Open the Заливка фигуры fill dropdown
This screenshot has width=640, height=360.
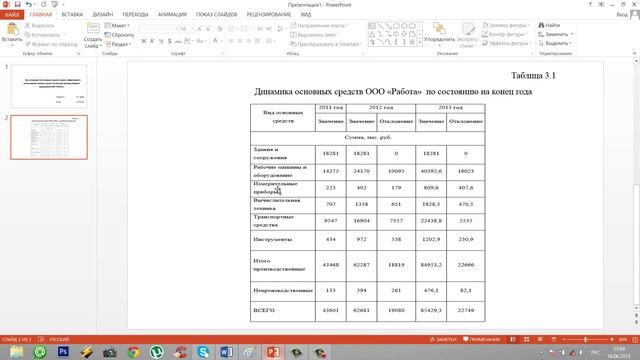(506, 25)
